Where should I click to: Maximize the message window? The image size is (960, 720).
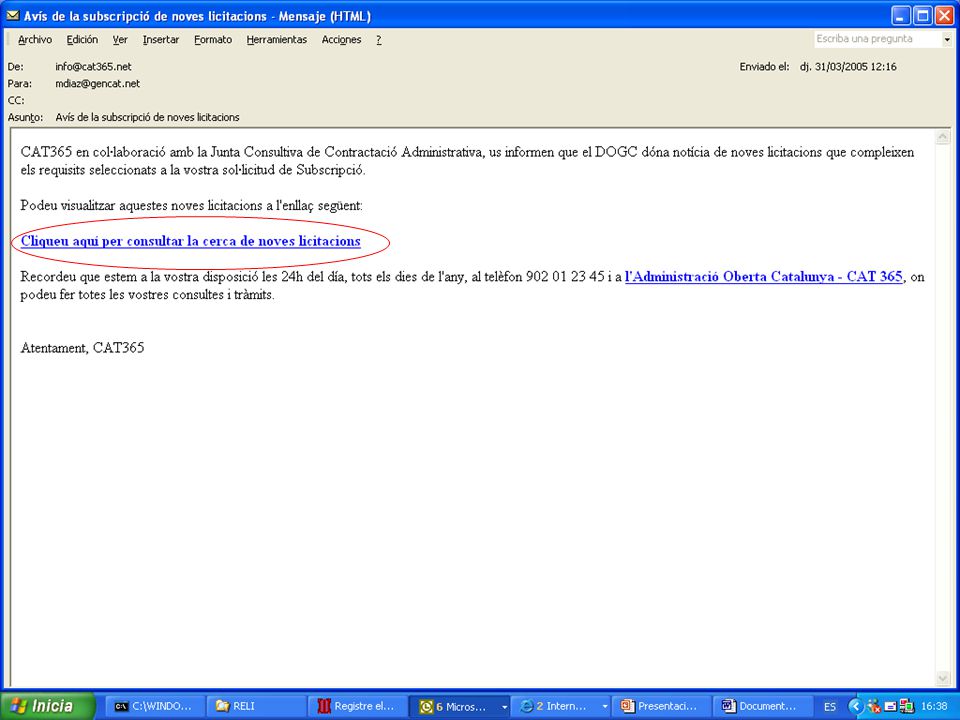(922, 15)
